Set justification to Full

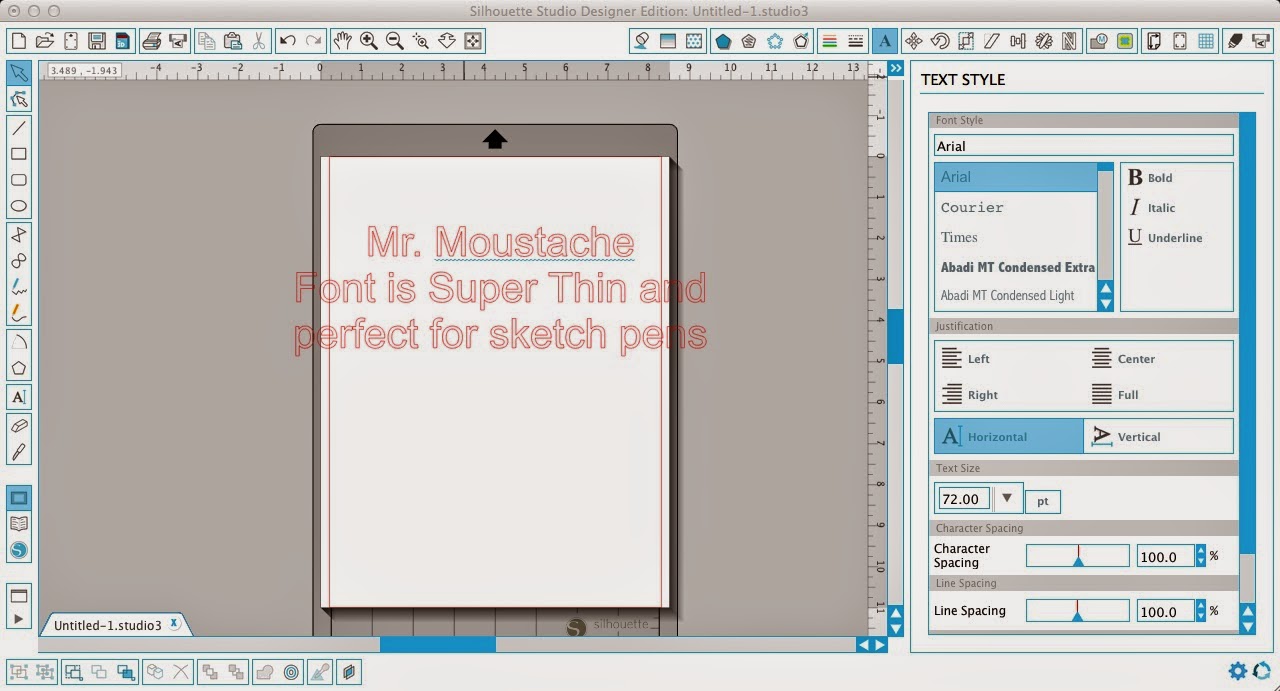pos(1115,395)
